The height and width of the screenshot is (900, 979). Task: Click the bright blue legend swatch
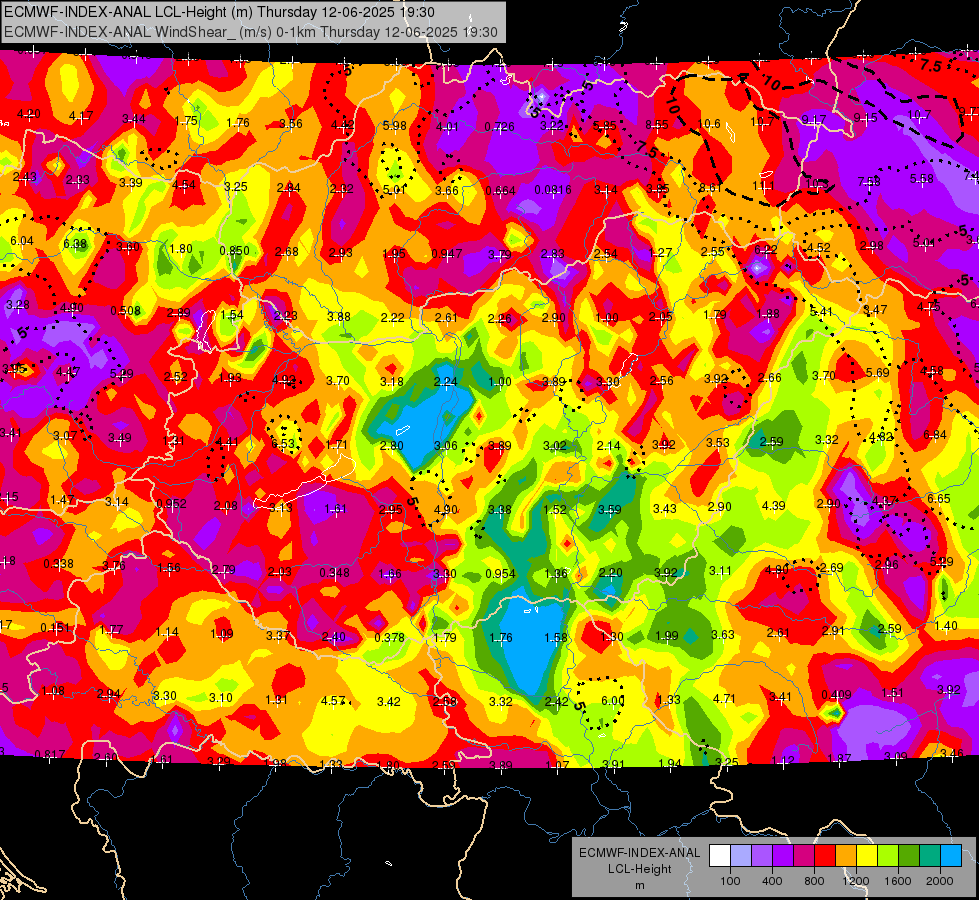pyautogui.click(x=951, y=856)
